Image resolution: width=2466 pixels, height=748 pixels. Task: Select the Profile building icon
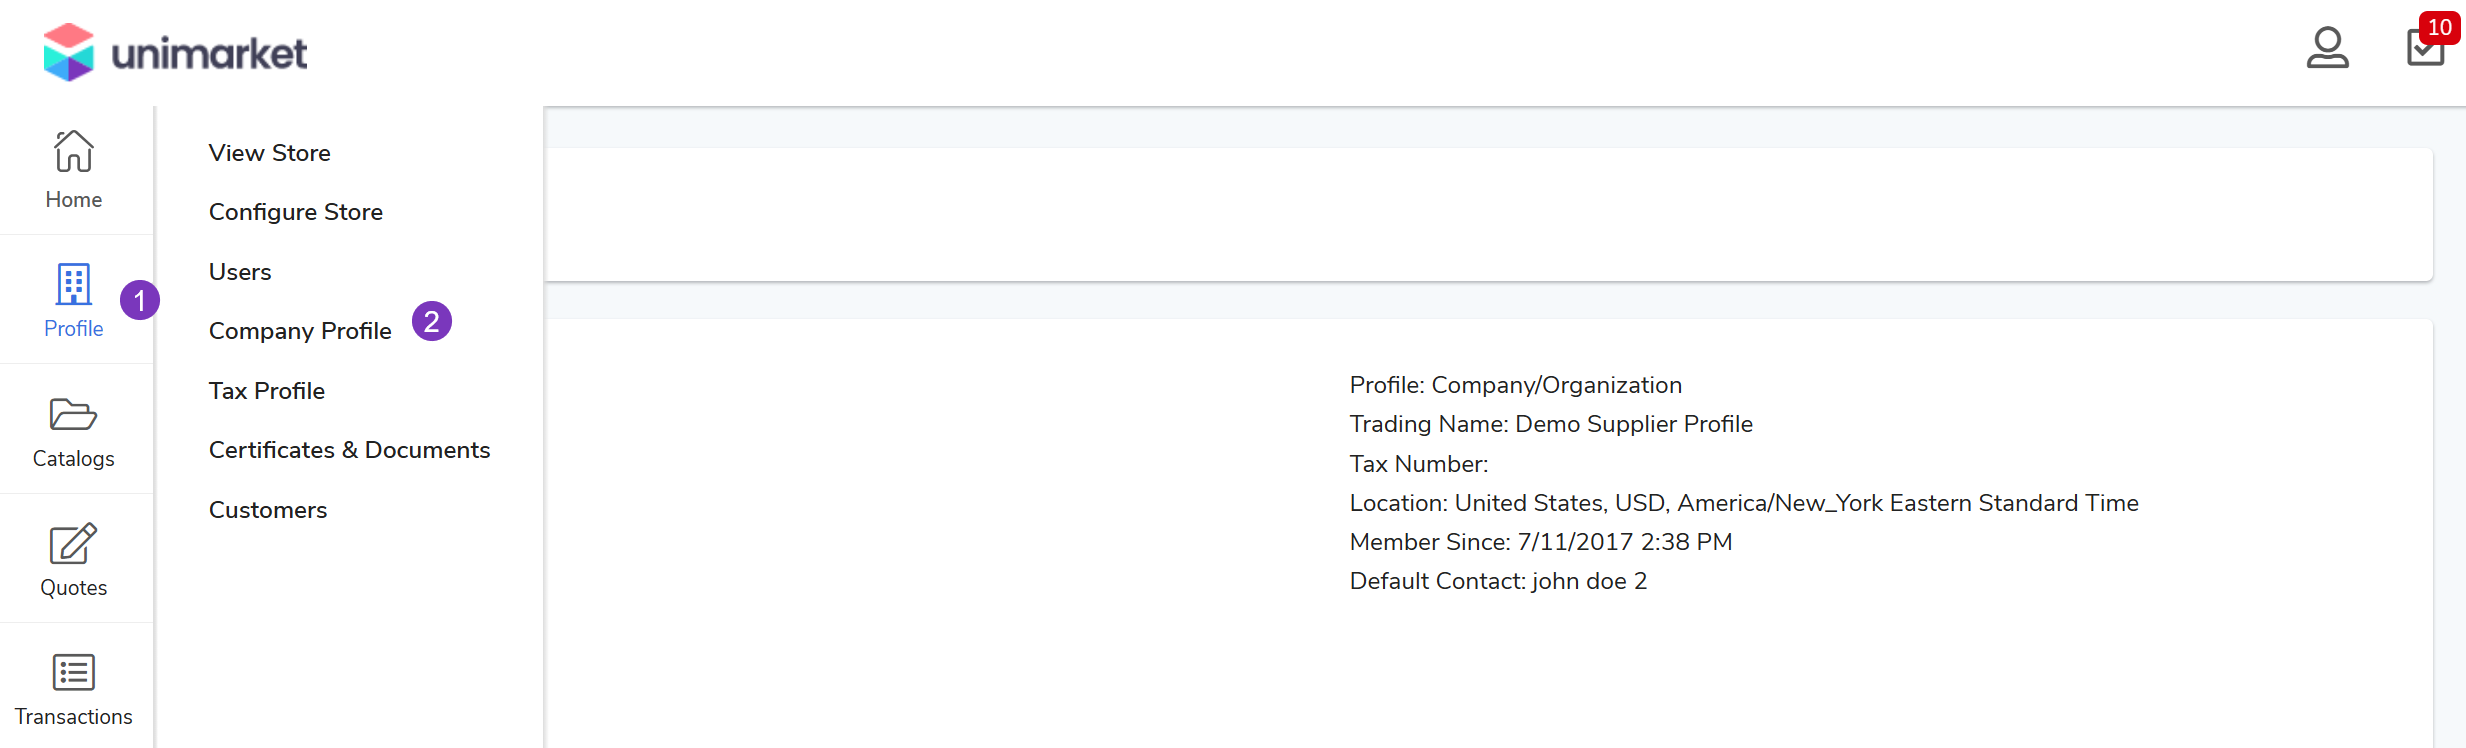[x=74, y=285]
